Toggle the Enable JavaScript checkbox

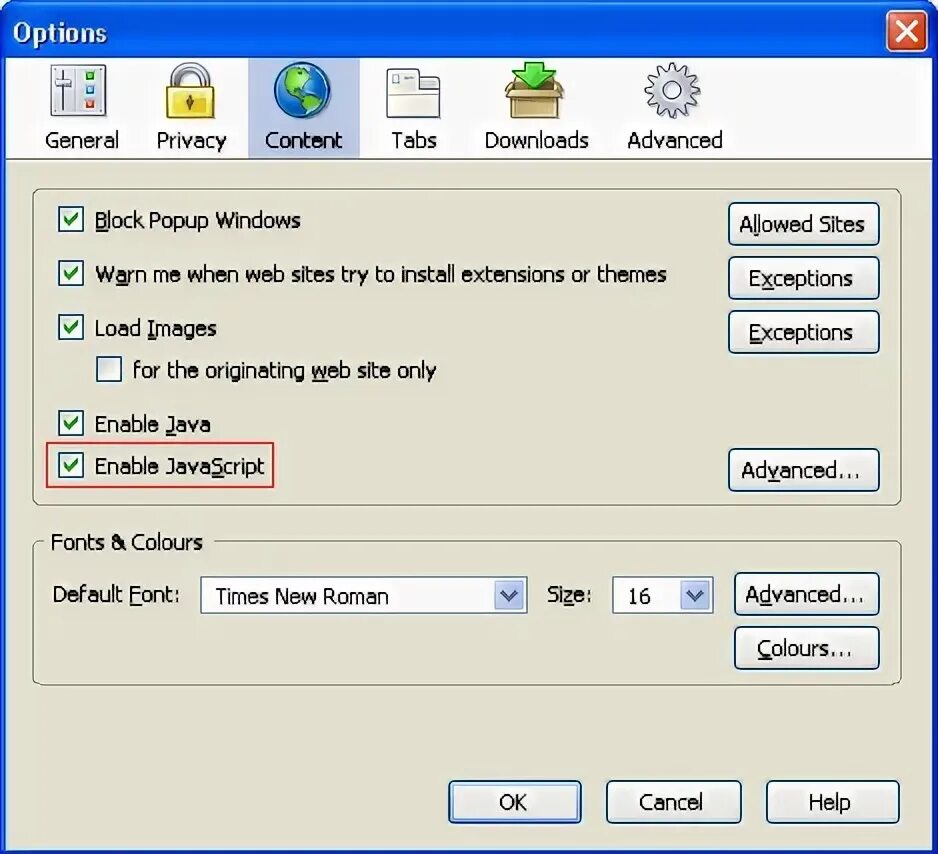tap(71, 465)
